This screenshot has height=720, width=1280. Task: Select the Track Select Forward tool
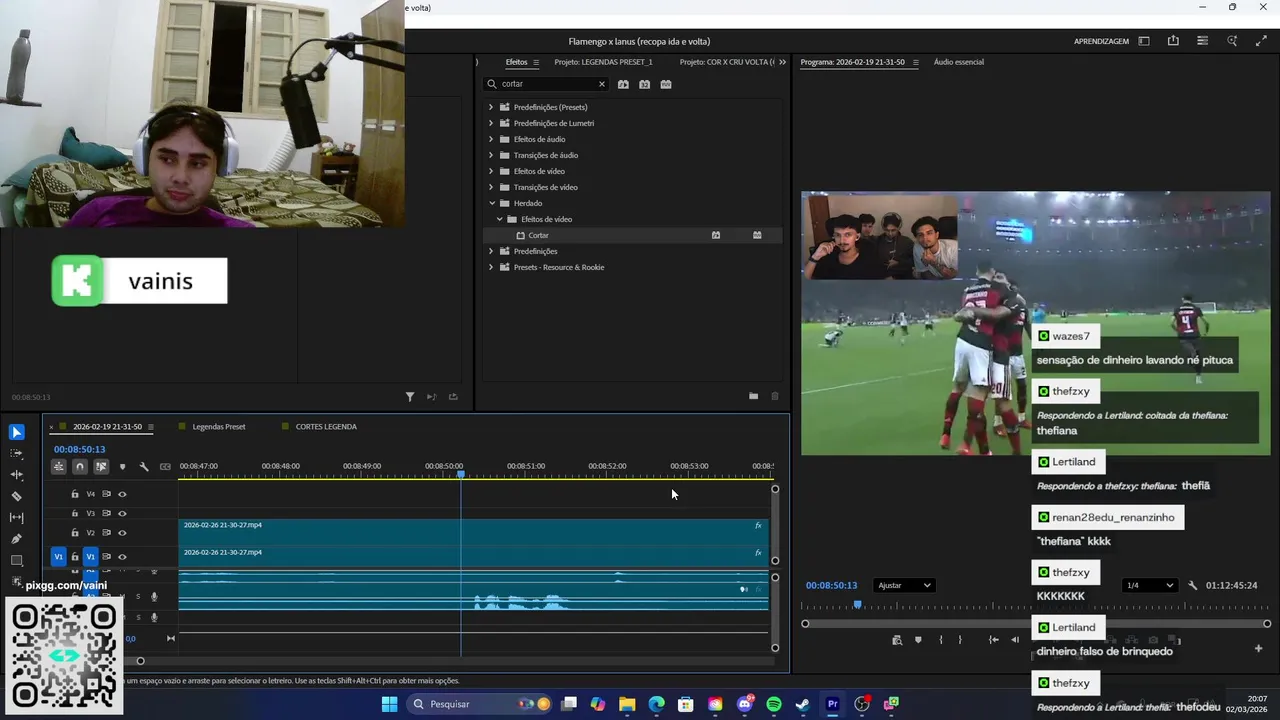tap(16, 454)
